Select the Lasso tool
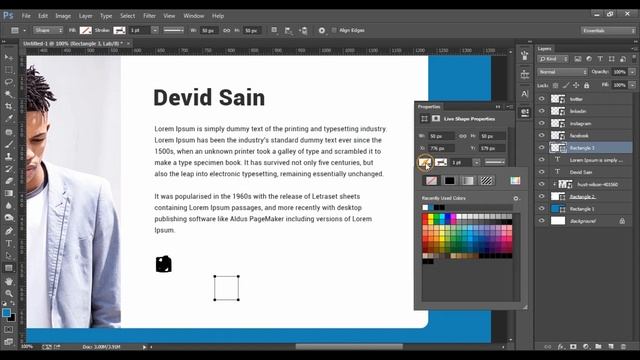This screenshot has height=360, width=640. click(9, 82)
